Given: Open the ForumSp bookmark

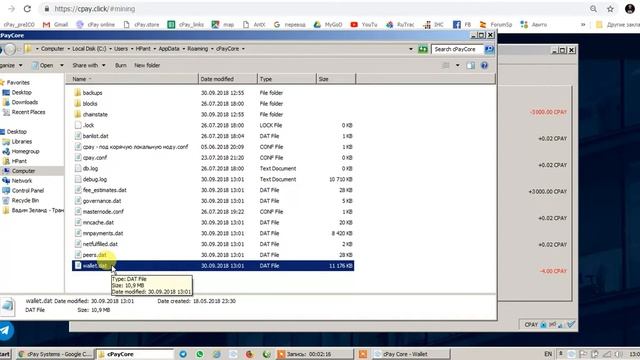Looking at the screenshot, I should [496, 24].
